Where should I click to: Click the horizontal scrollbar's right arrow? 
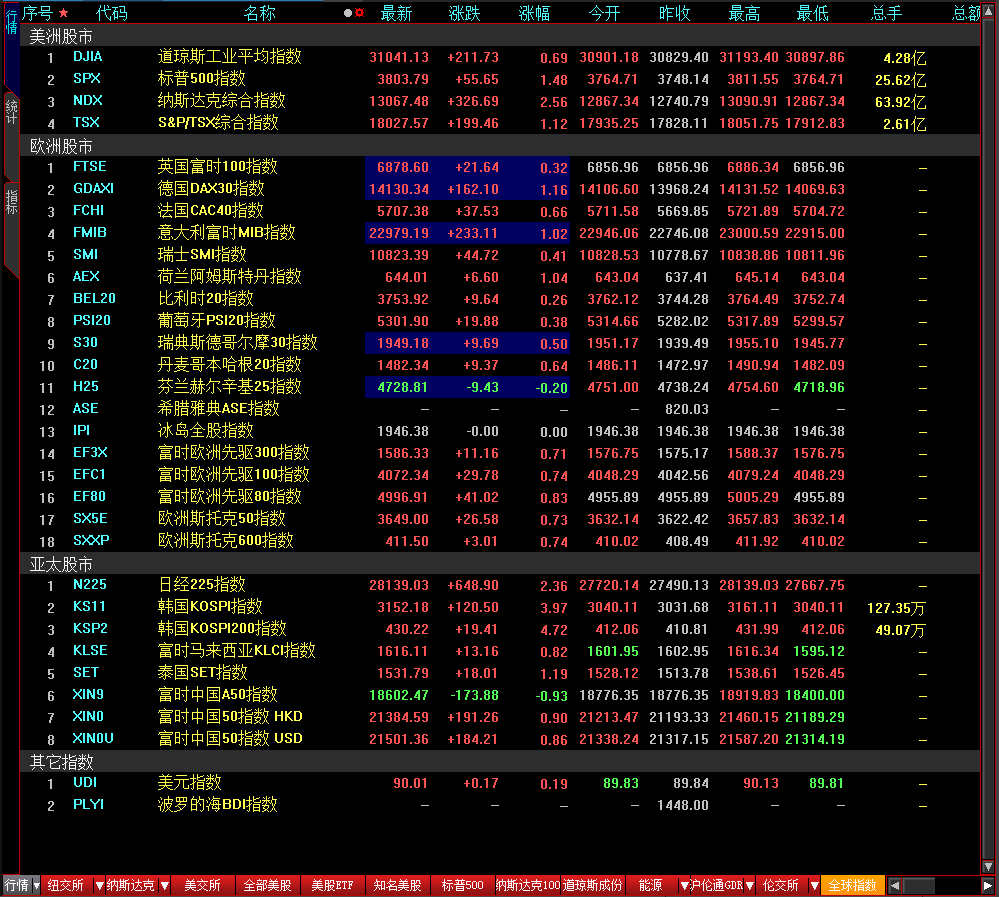[987, 885]
